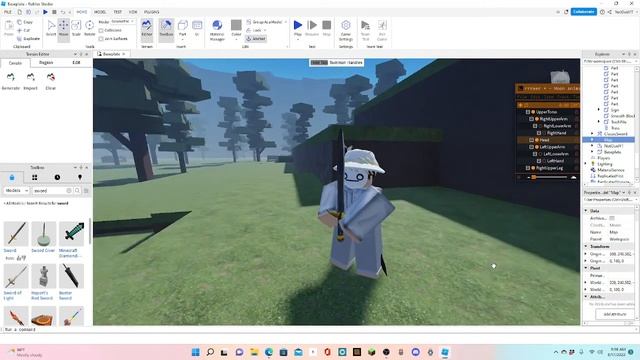Expand the ClassicSword item in Explorer
640x360 pixels.
coord(592,133)
